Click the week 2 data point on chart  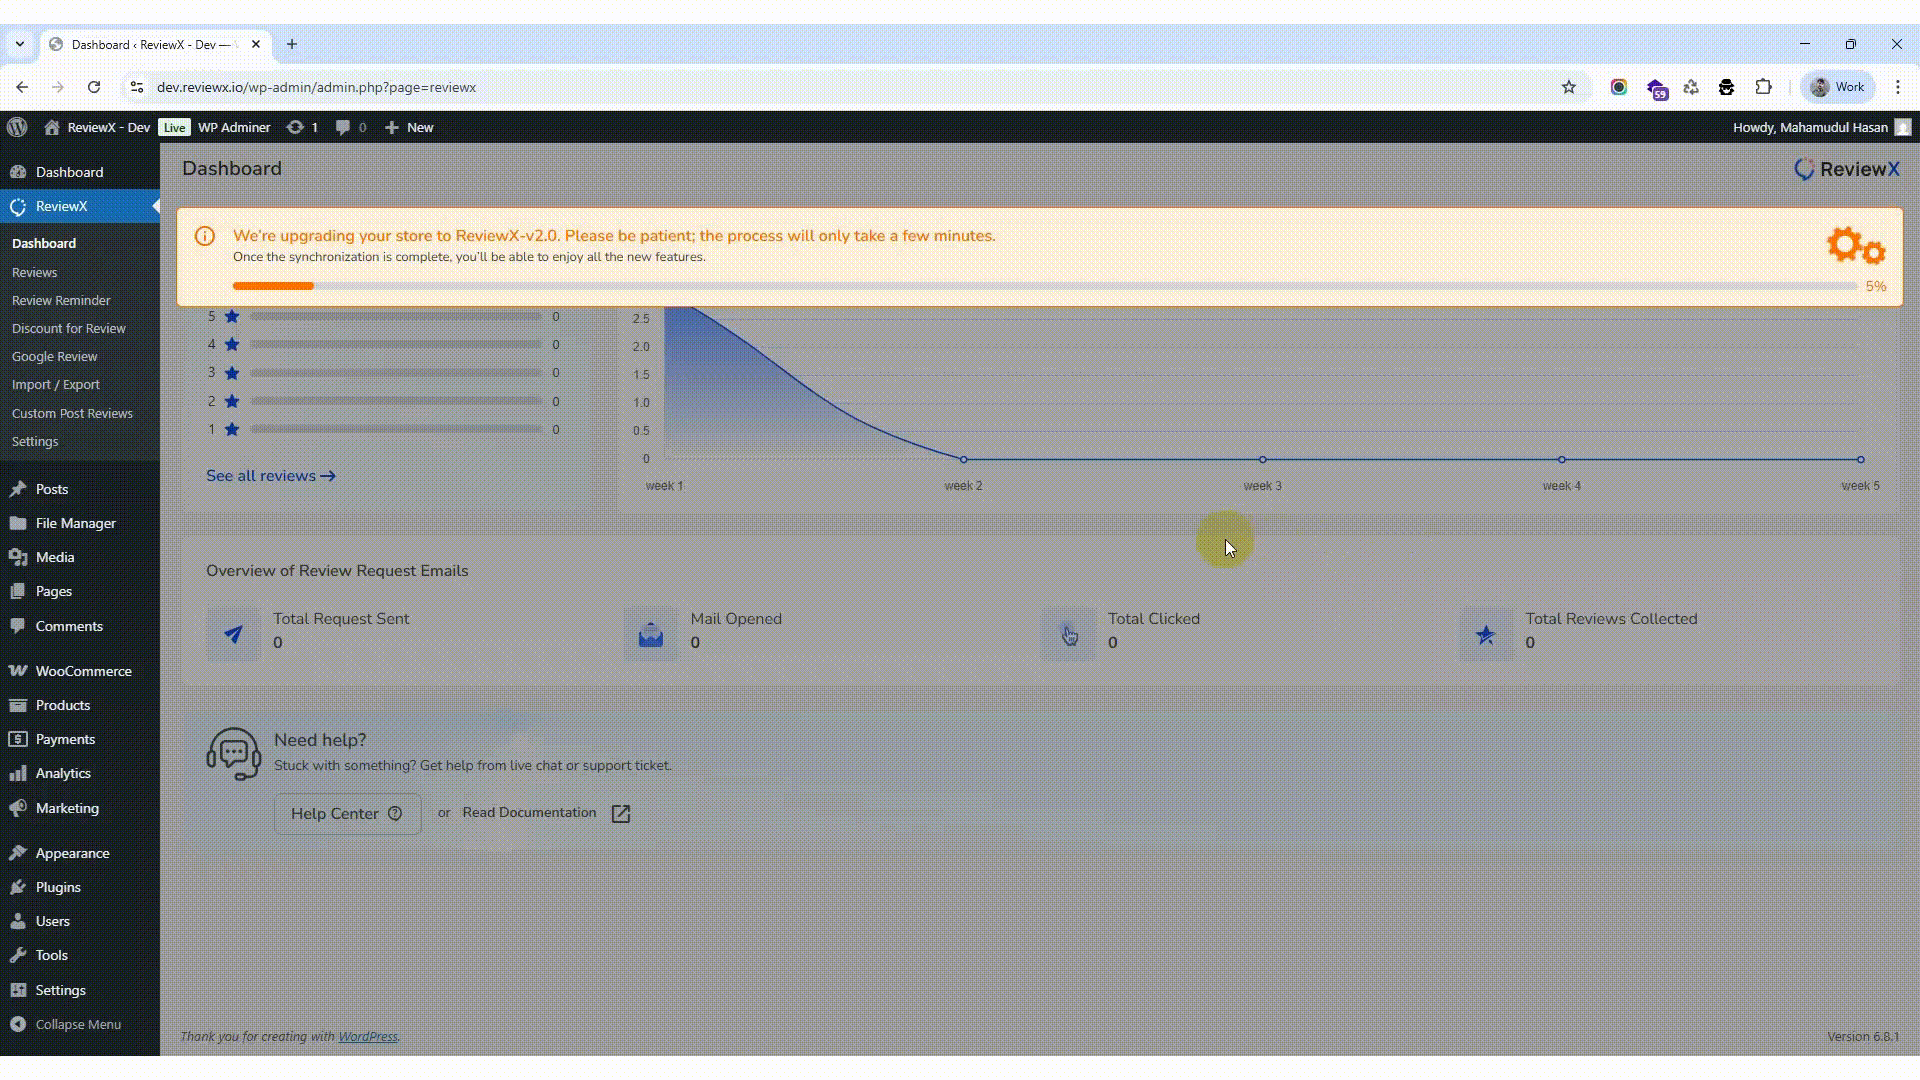coord(964,460)
